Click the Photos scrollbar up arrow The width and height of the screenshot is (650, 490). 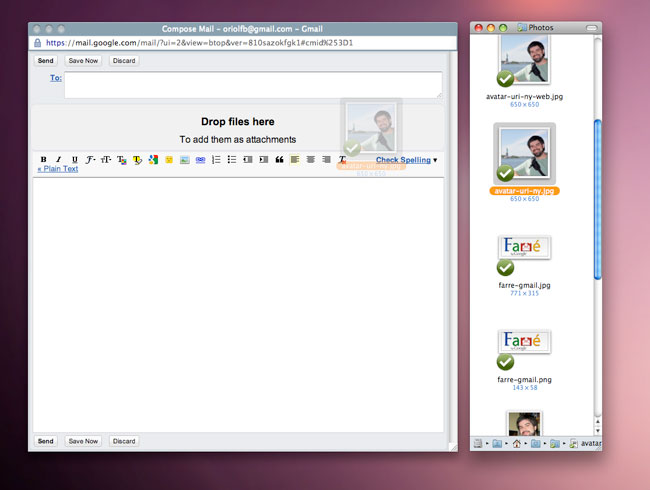[597, 421]
